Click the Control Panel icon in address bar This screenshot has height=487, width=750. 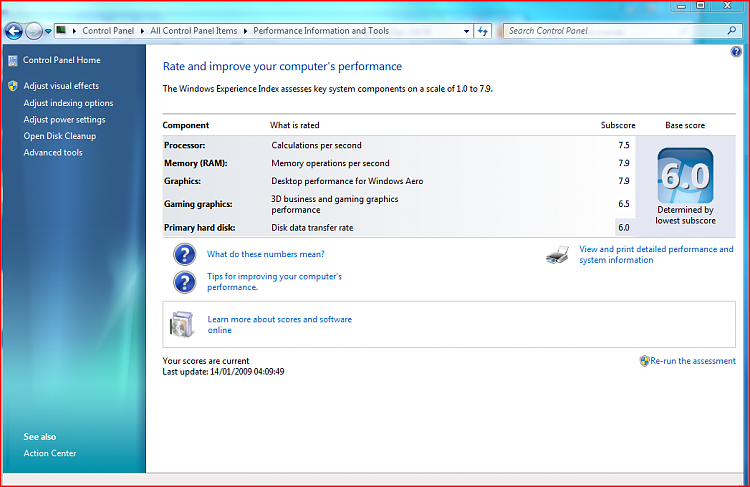[x=61, y=31]
